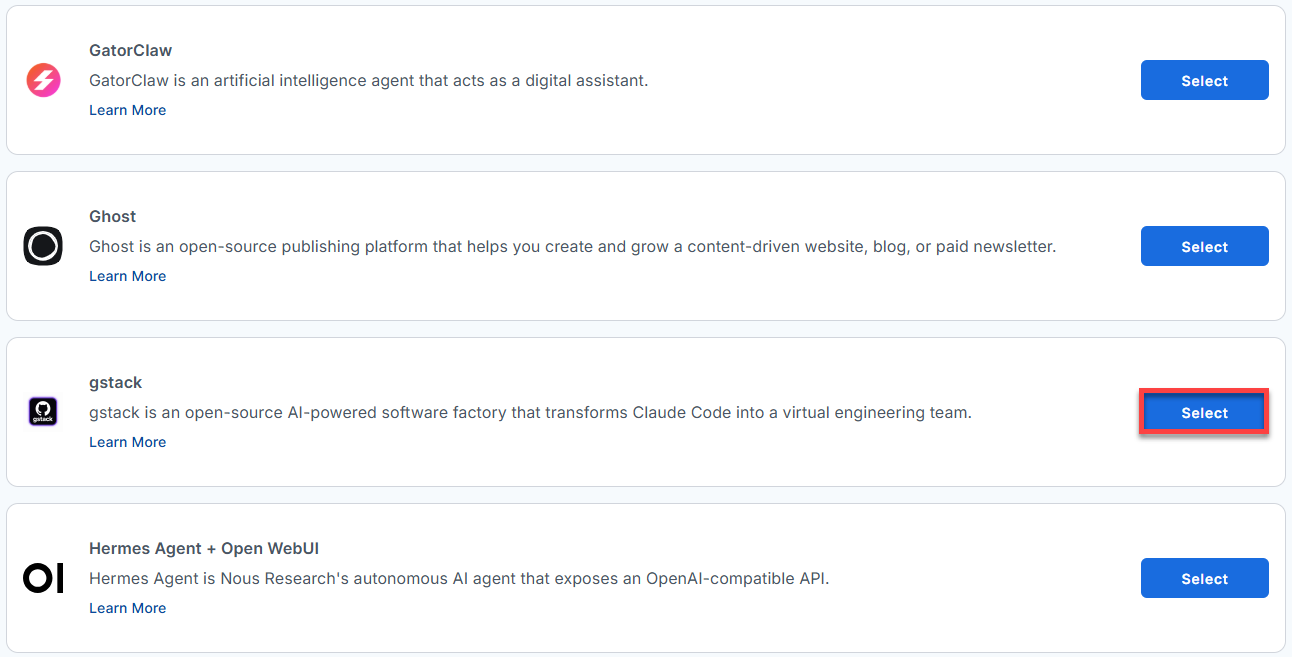Click the GatorClaw lightning bolt logo
Screen dimensions: 1292x657
coord(43,80)
